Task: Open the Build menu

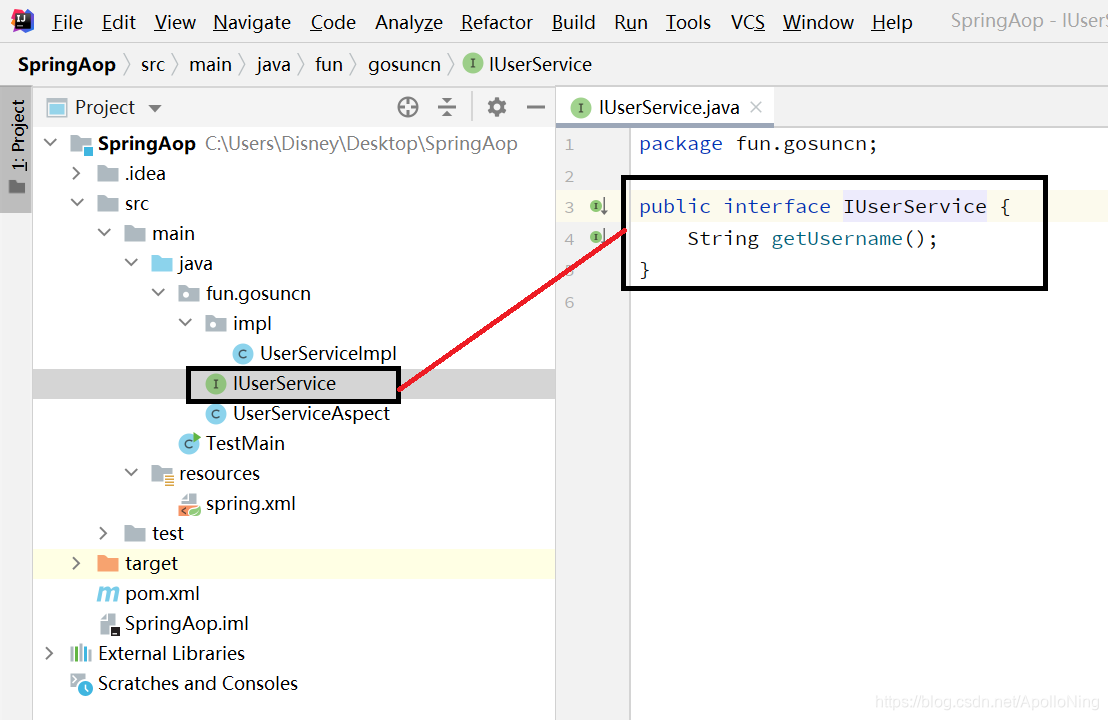Action: click(x=573, y=23)
